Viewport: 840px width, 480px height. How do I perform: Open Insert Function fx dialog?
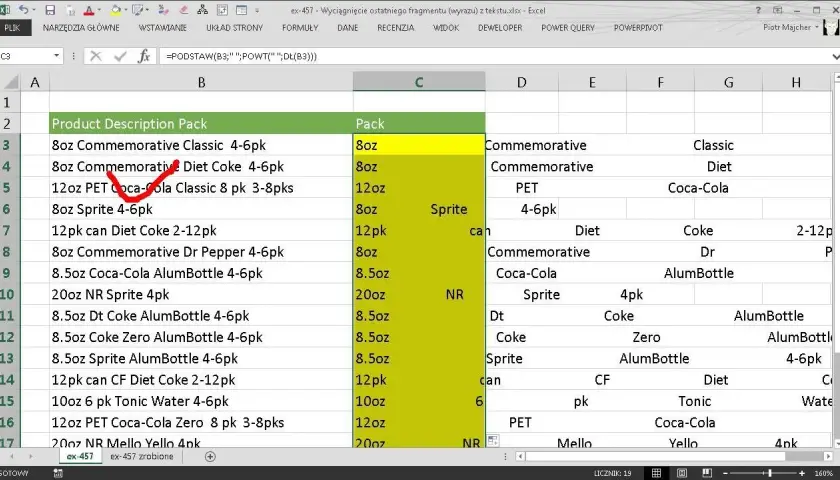point(144,56)
